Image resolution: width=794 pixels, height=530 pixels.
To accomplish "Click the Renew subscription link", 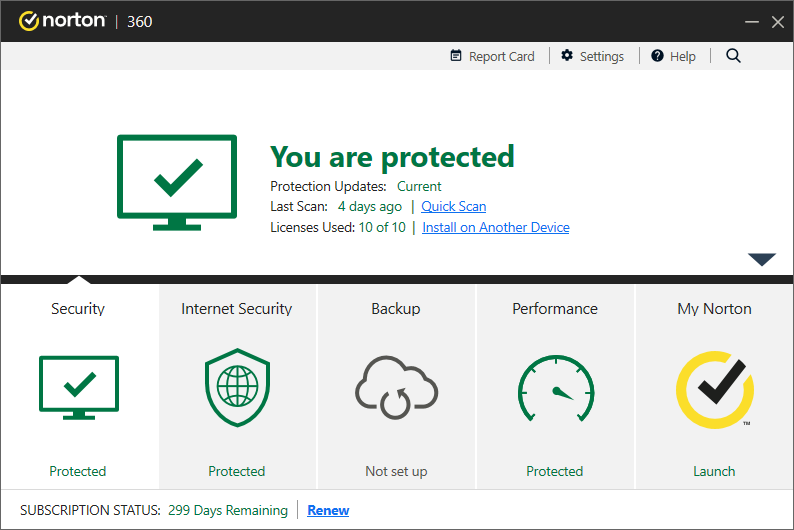I will pos(328,510).
